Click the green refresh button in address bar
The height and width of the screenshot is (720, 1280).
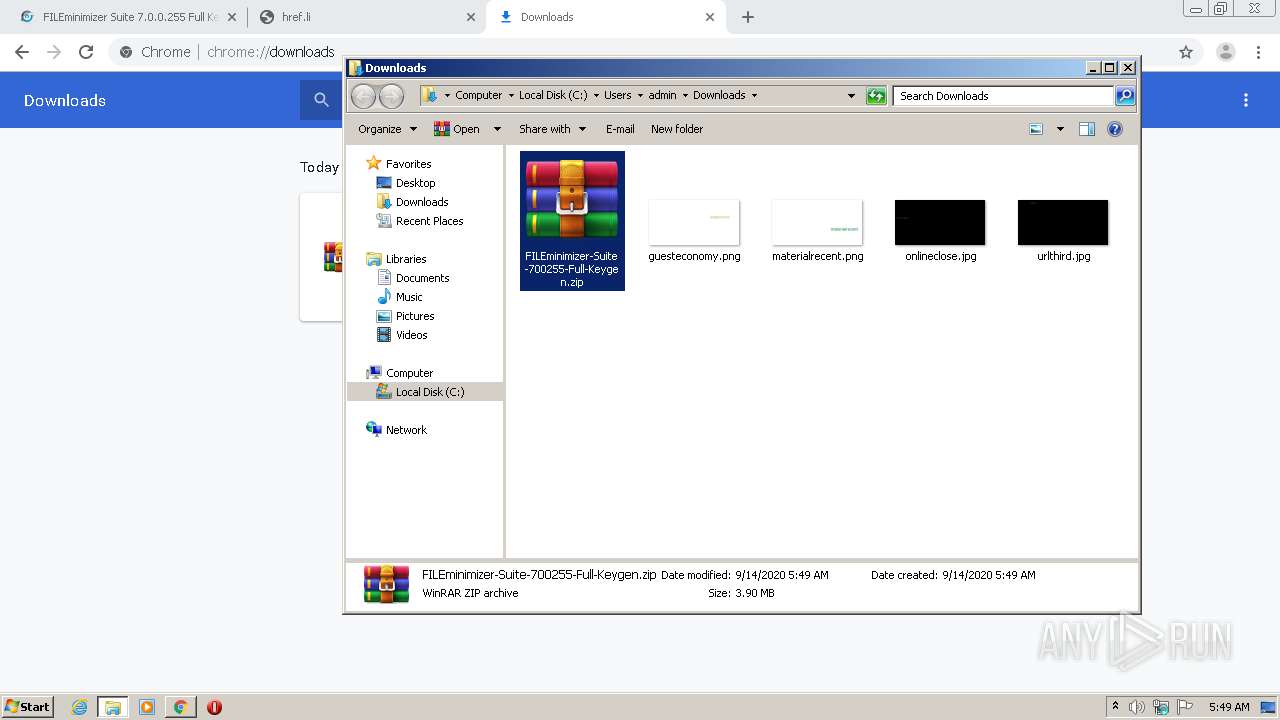(x=876, y=96)
